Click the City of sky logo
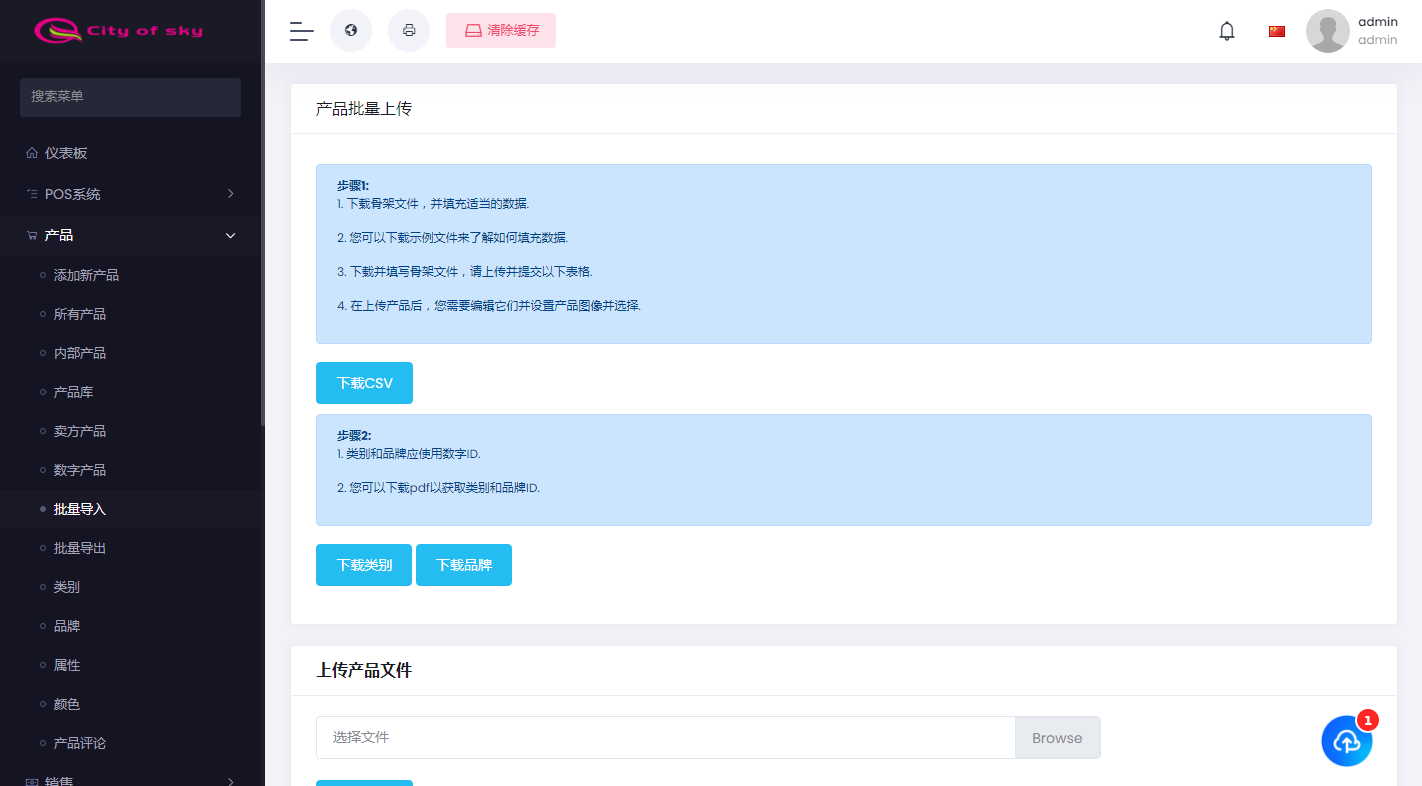Viewport: 1422px width, 786px height. (118, 31)
